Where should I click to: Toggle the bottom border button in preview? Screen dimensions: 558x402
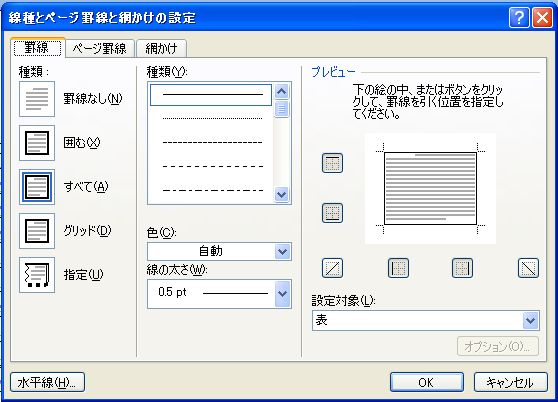point(332,213)
